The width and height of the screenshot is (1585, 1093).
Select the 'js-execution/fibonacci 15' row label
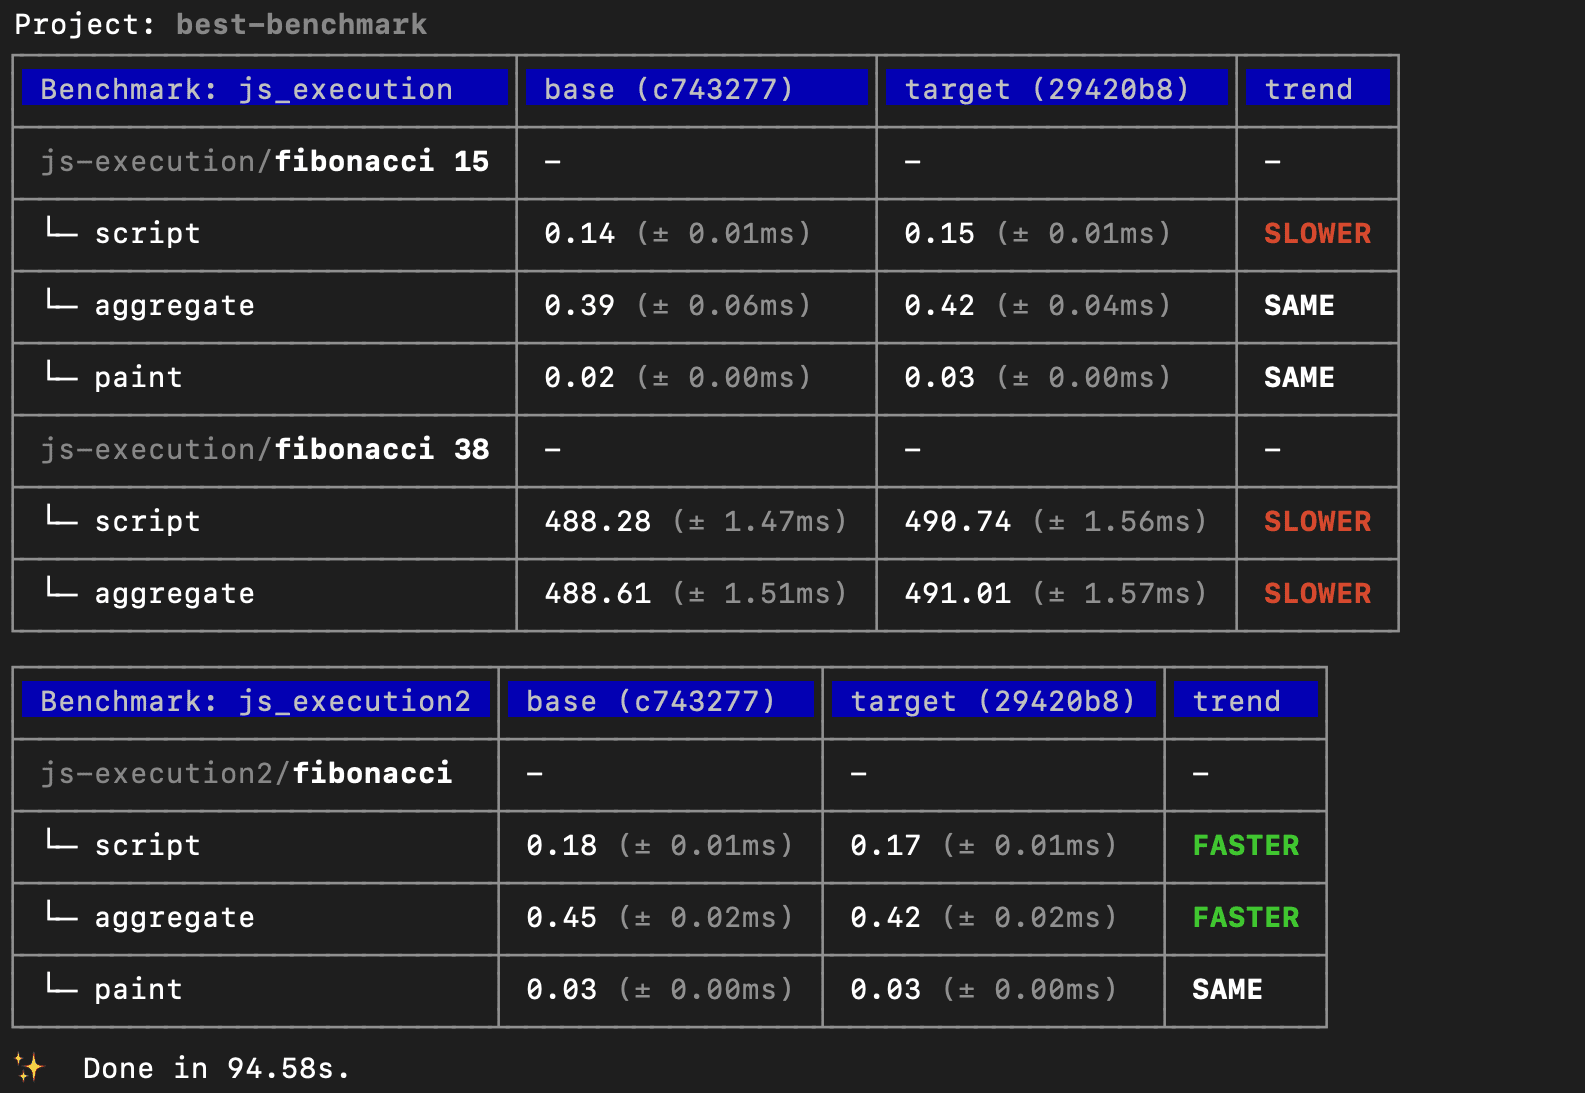pyautogui.click(x=265, y=162)
